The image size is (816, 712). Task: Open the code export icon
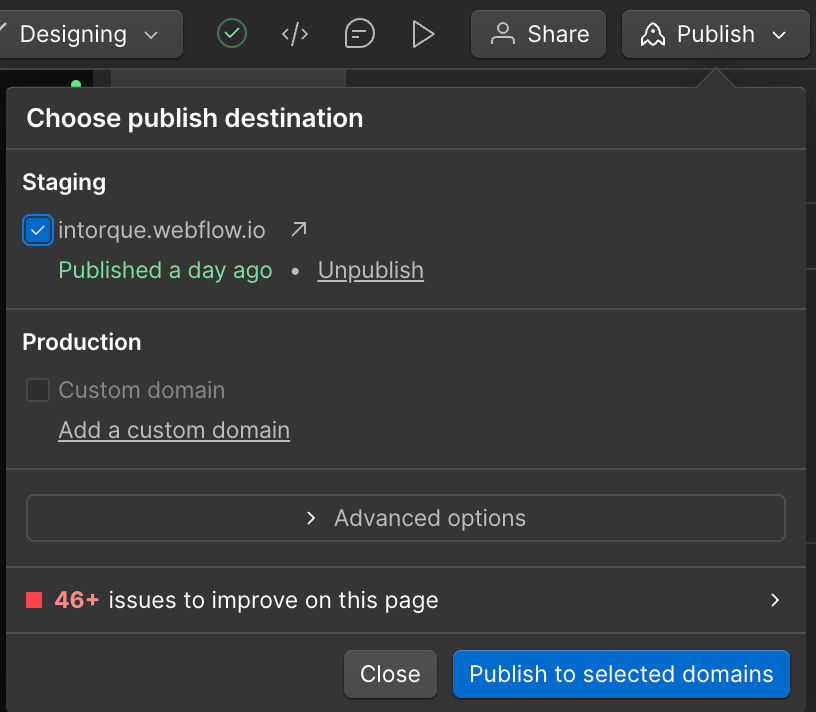[295, 34]
